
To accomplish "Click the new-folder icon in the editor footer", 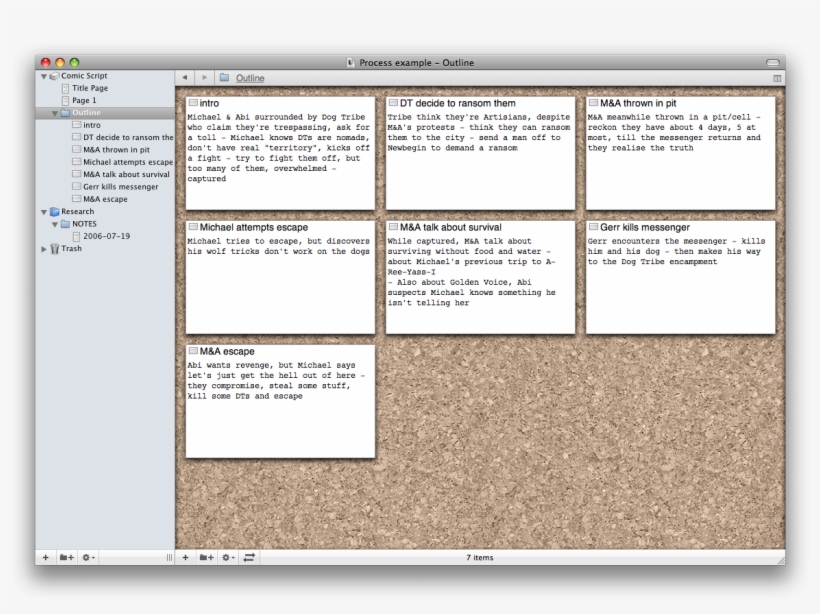I will pos(204,557).
